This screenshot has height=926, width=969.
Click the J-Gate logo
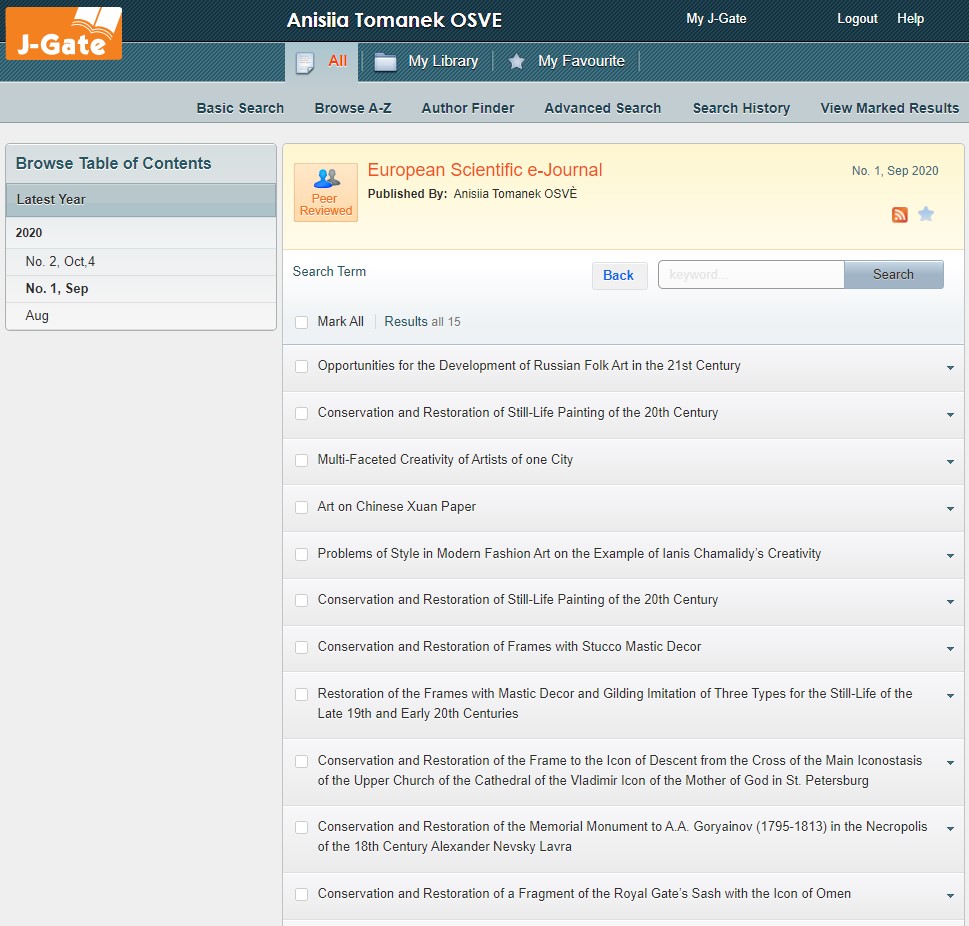[64, 34]
